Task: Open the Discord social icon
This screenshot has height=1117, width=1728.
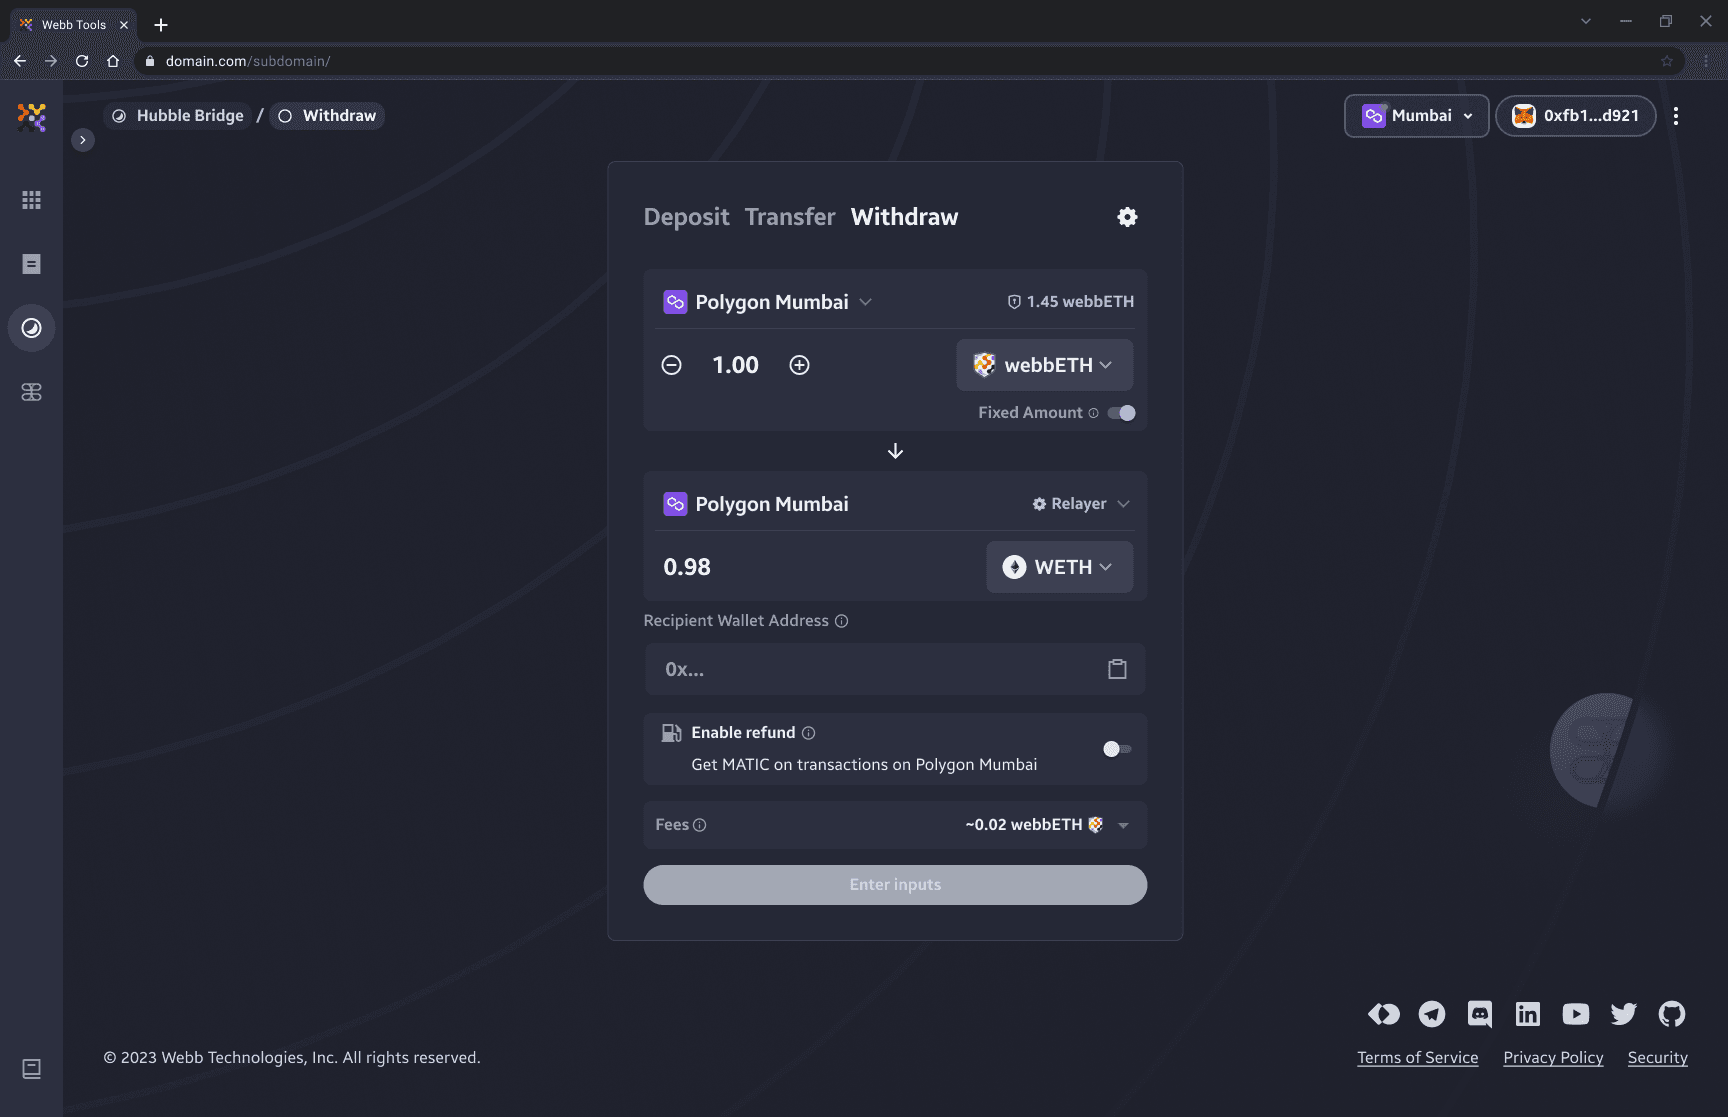Action: point(1480,1014)
